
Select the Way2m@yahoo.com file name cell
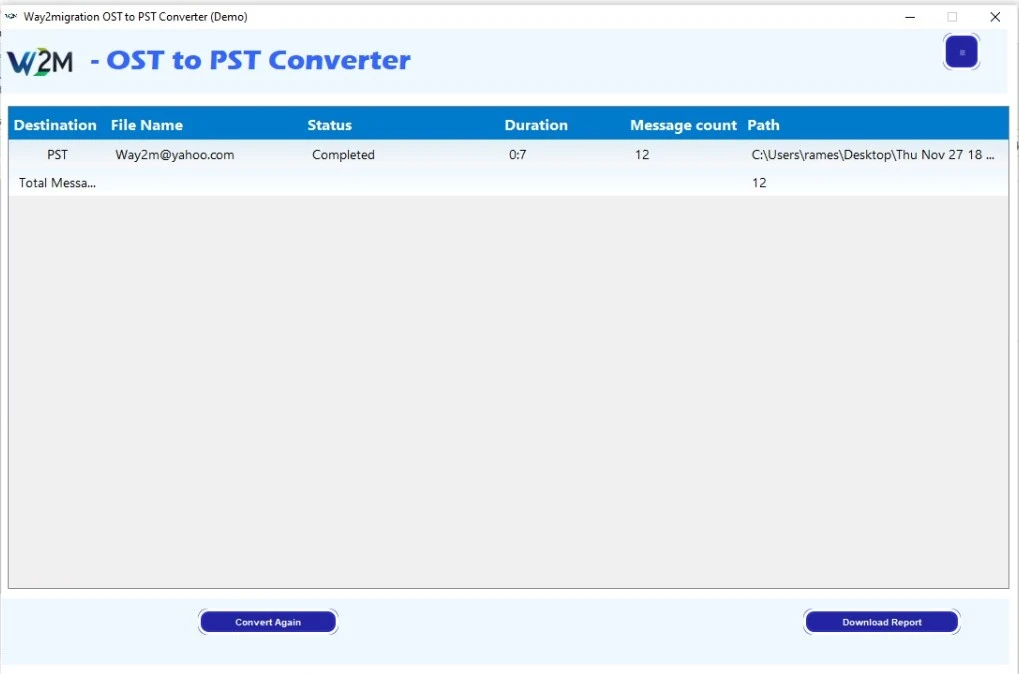tap(175, 155)
